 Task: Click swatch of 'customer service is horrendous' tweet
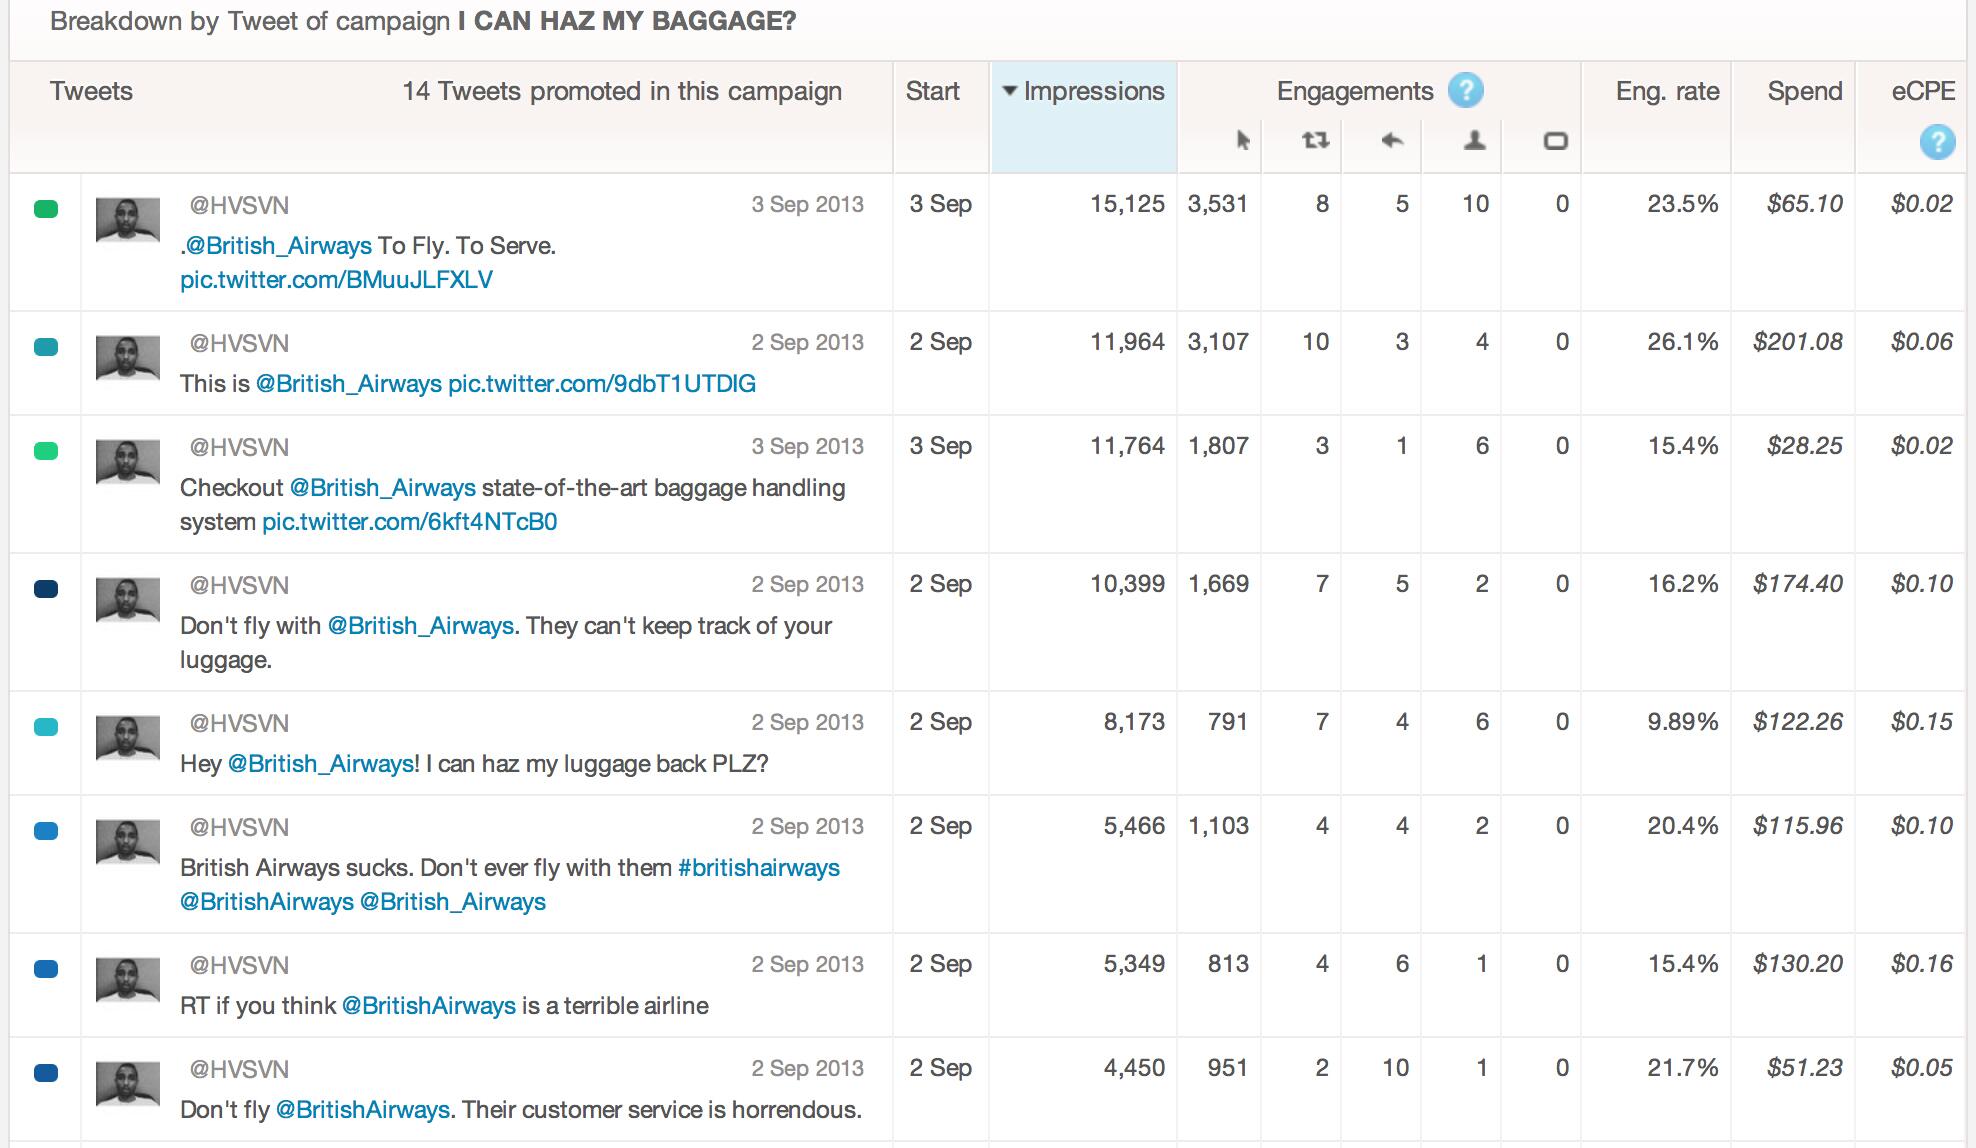tap(46, 1073)
